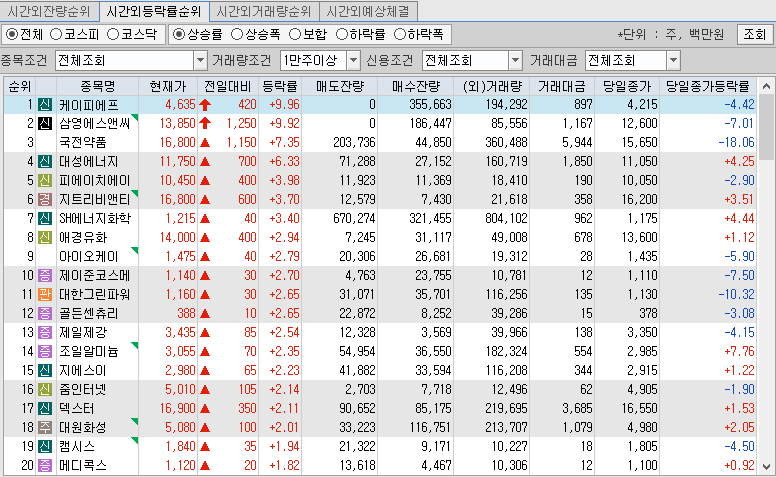The image size is (776, 477).
Task: Select the 코스피 radio button
Action: pyautogui.click(x=56, y=35)
